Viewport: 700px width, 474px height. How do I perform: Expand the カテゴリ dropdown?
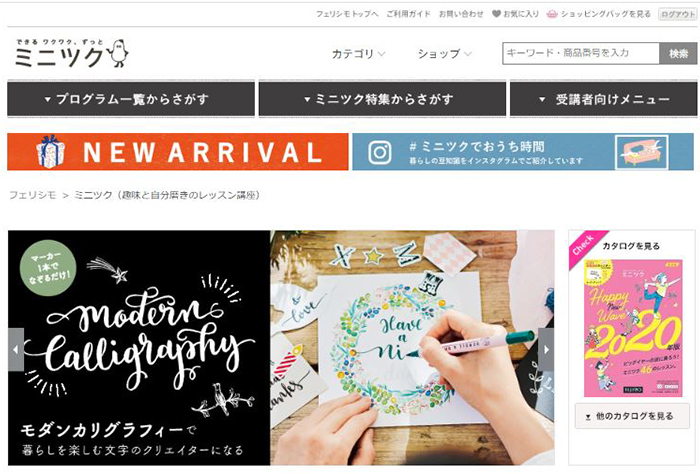coord(358,54)
